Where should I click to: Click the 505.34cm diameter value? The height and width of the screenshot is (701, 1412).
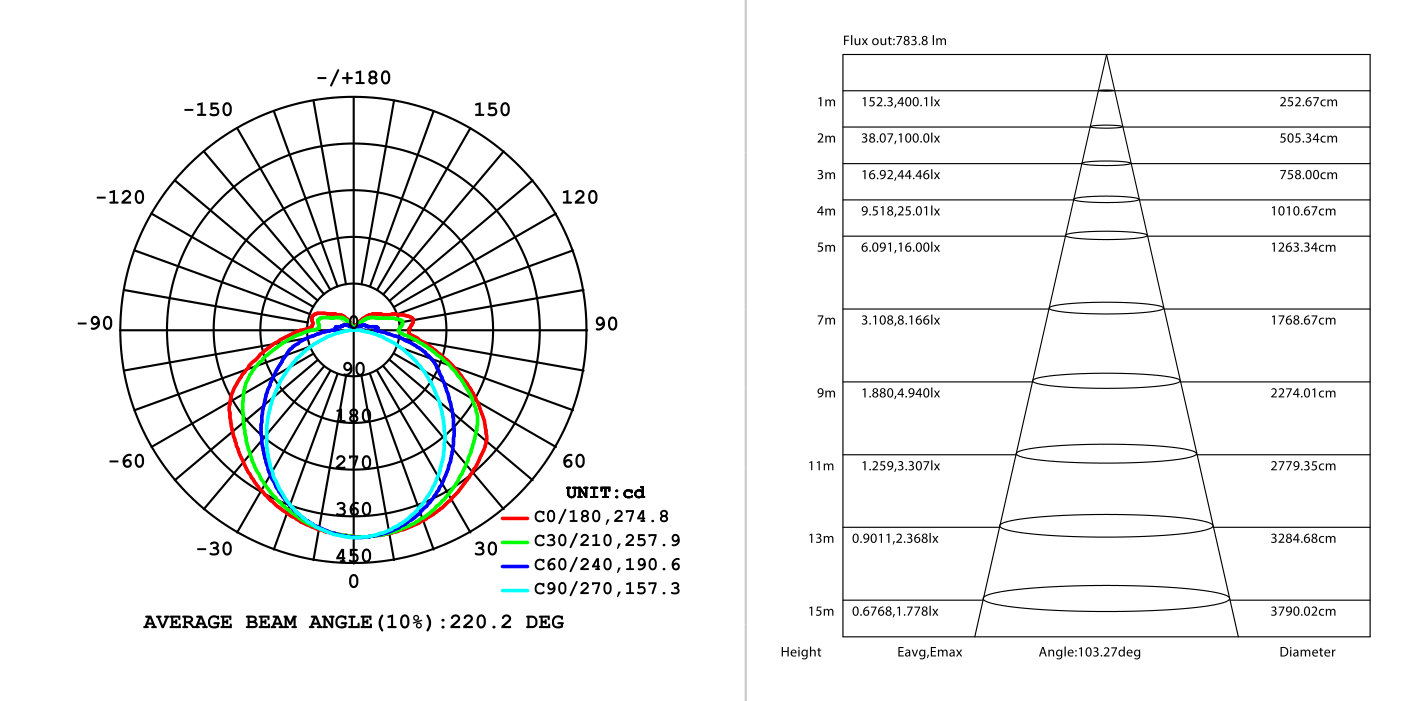(x=1307, y=138)
